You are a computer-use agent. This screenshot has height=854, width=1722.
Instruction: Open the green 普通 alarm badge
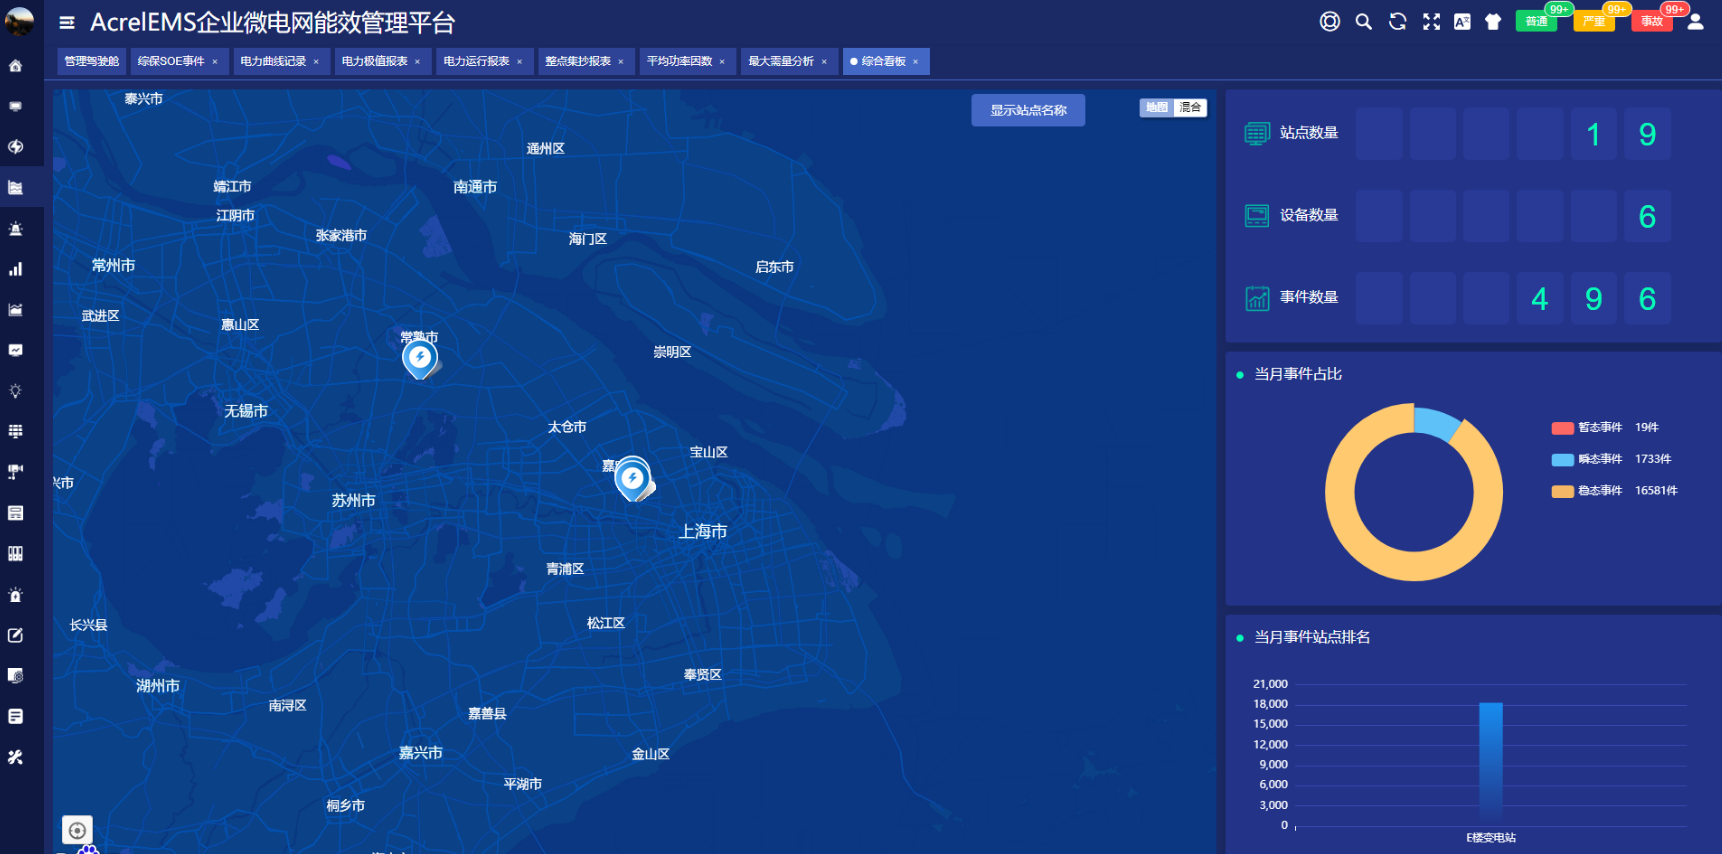coord(1536,21)
